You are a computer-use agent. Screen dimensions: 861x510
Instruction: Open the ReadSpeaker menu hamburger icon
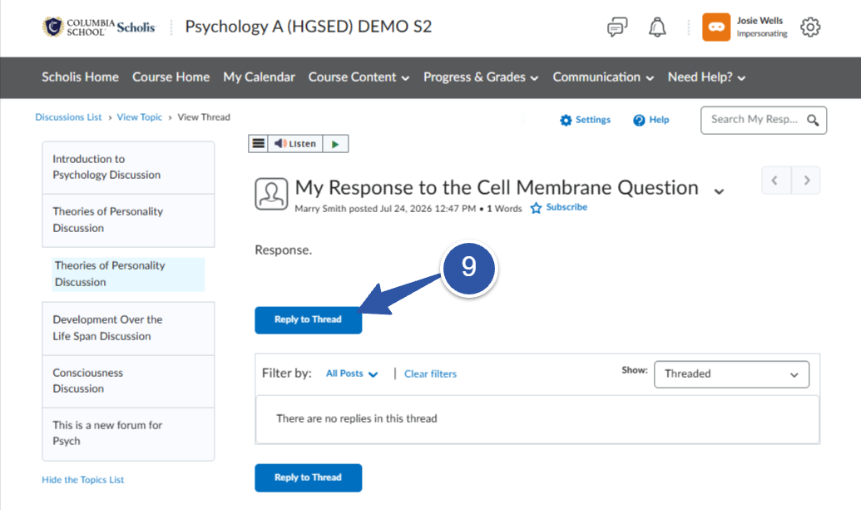[258, 144]
